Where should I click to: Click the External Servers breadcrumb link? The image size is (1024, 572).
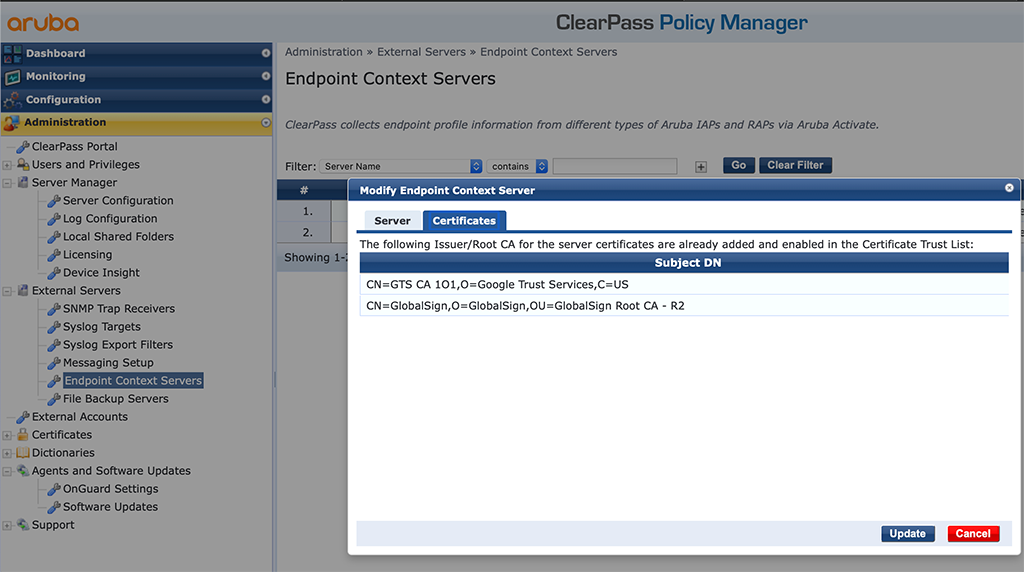pos(421,52)
